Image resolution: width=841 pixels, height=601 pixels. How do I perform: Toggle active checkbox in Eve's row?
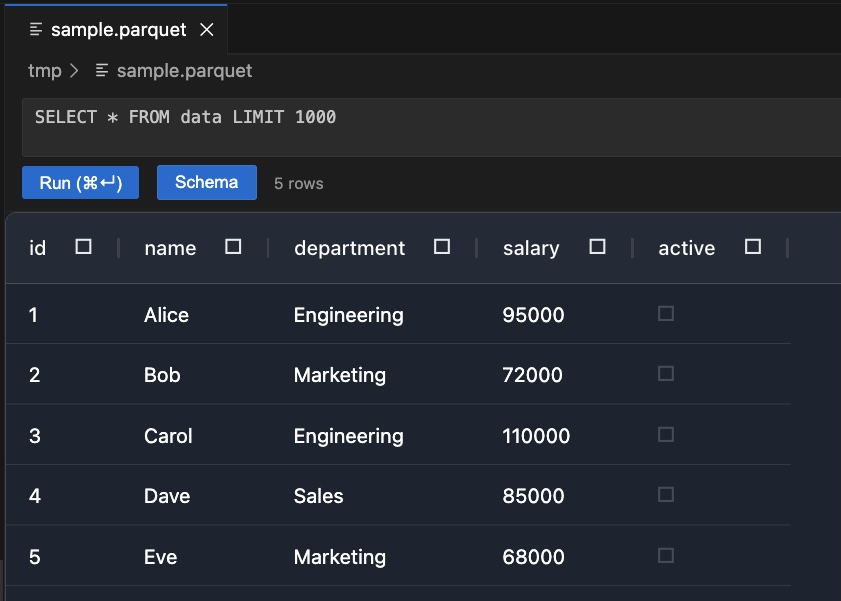tap(666, 556)
